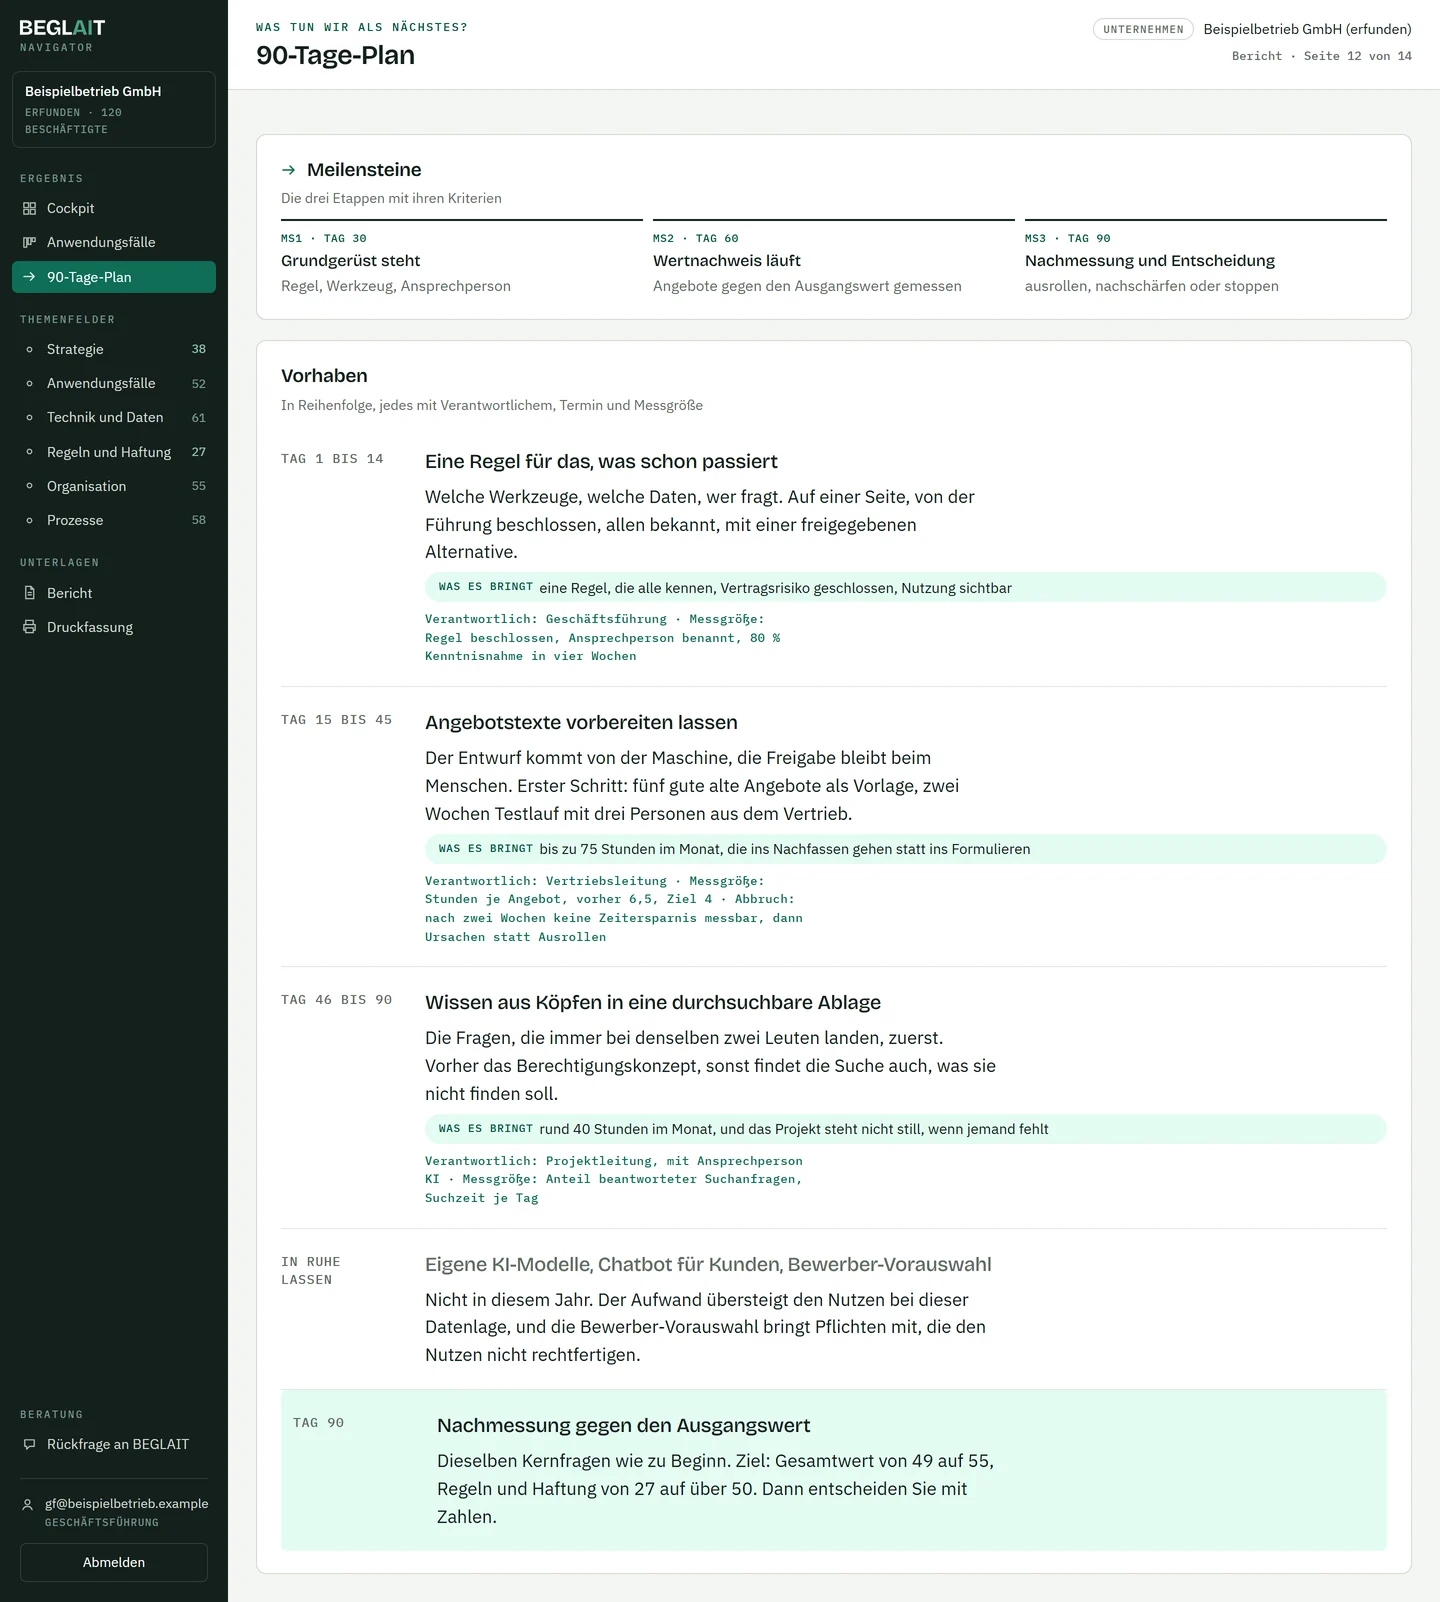Click the arrow icon before Meilensteine
This screenshot has height=1602, width=1440.
tap(289, 170)
